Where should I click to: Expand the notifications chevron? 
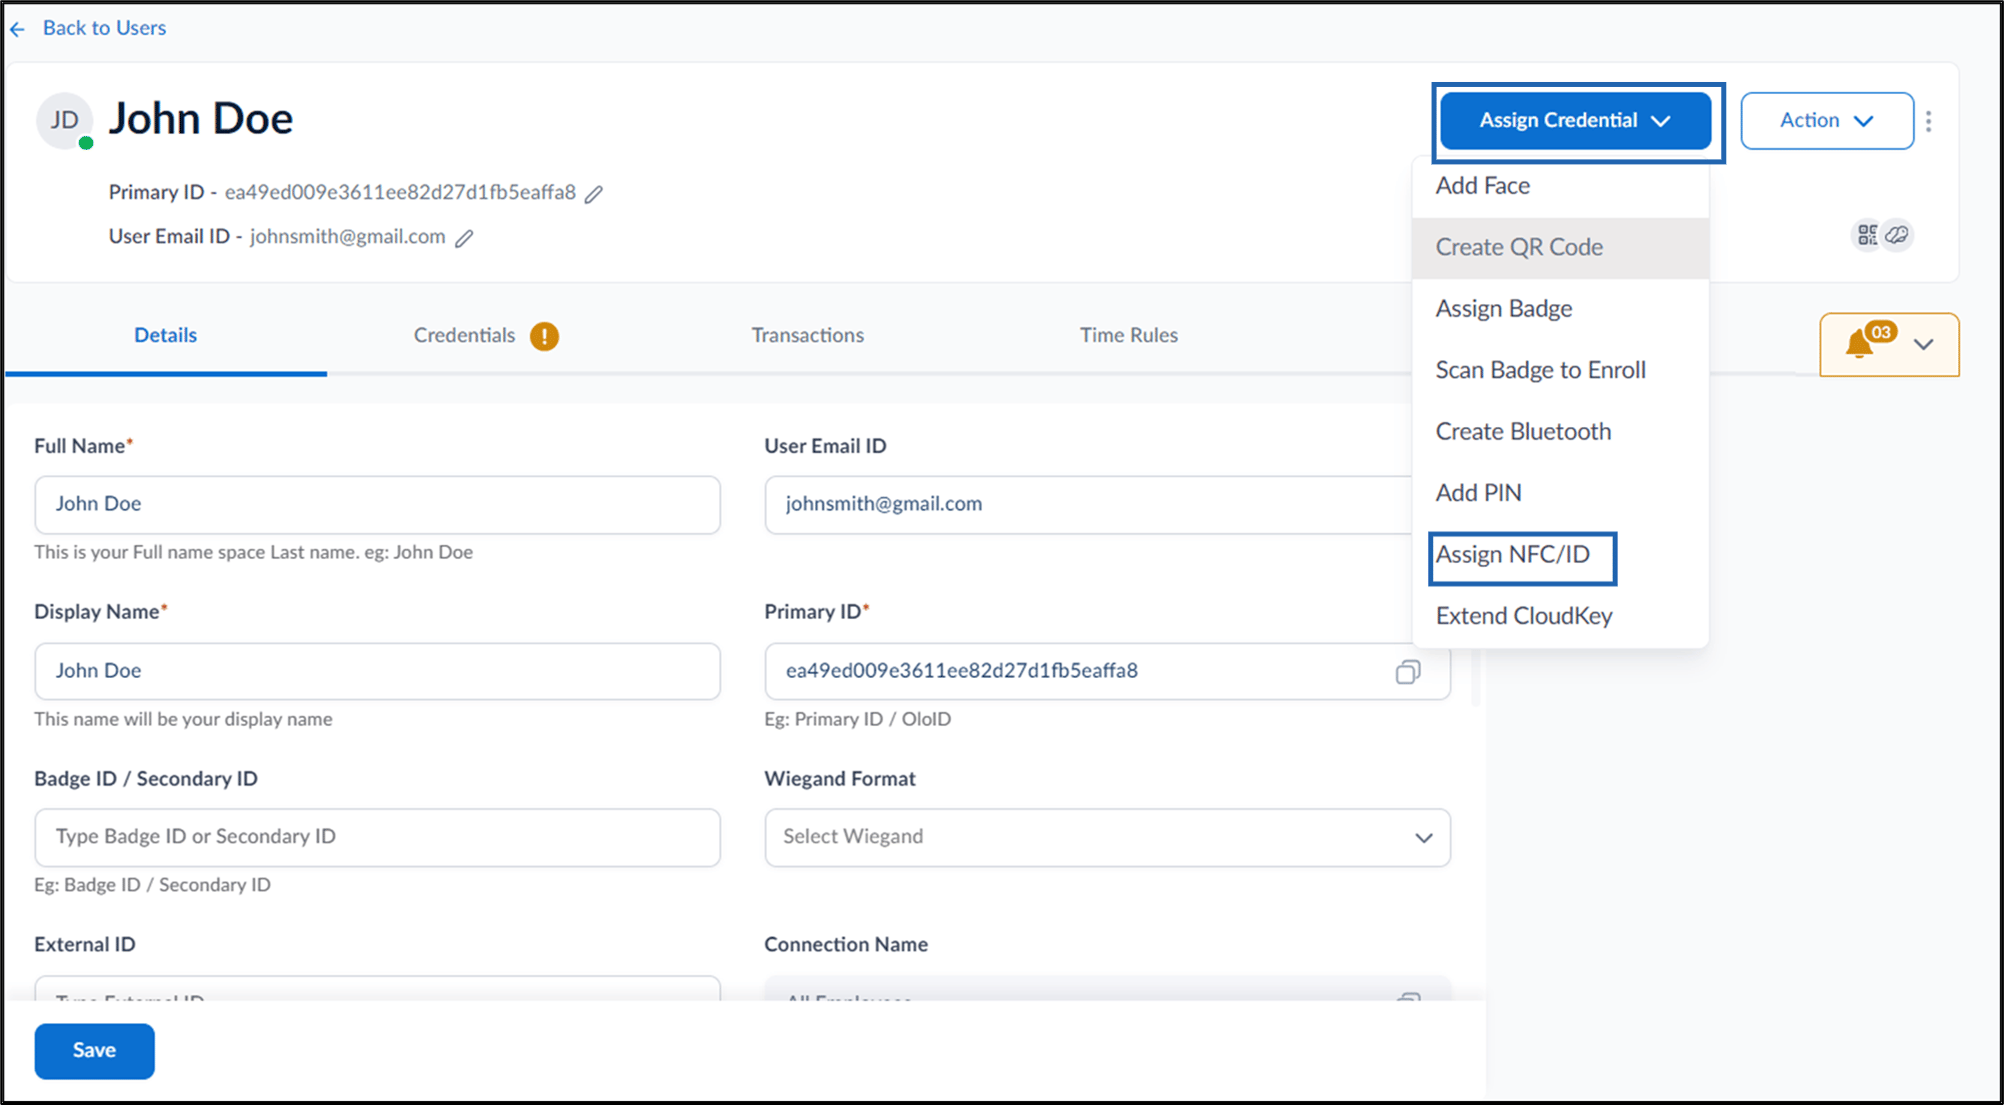tap(1924, 345)
